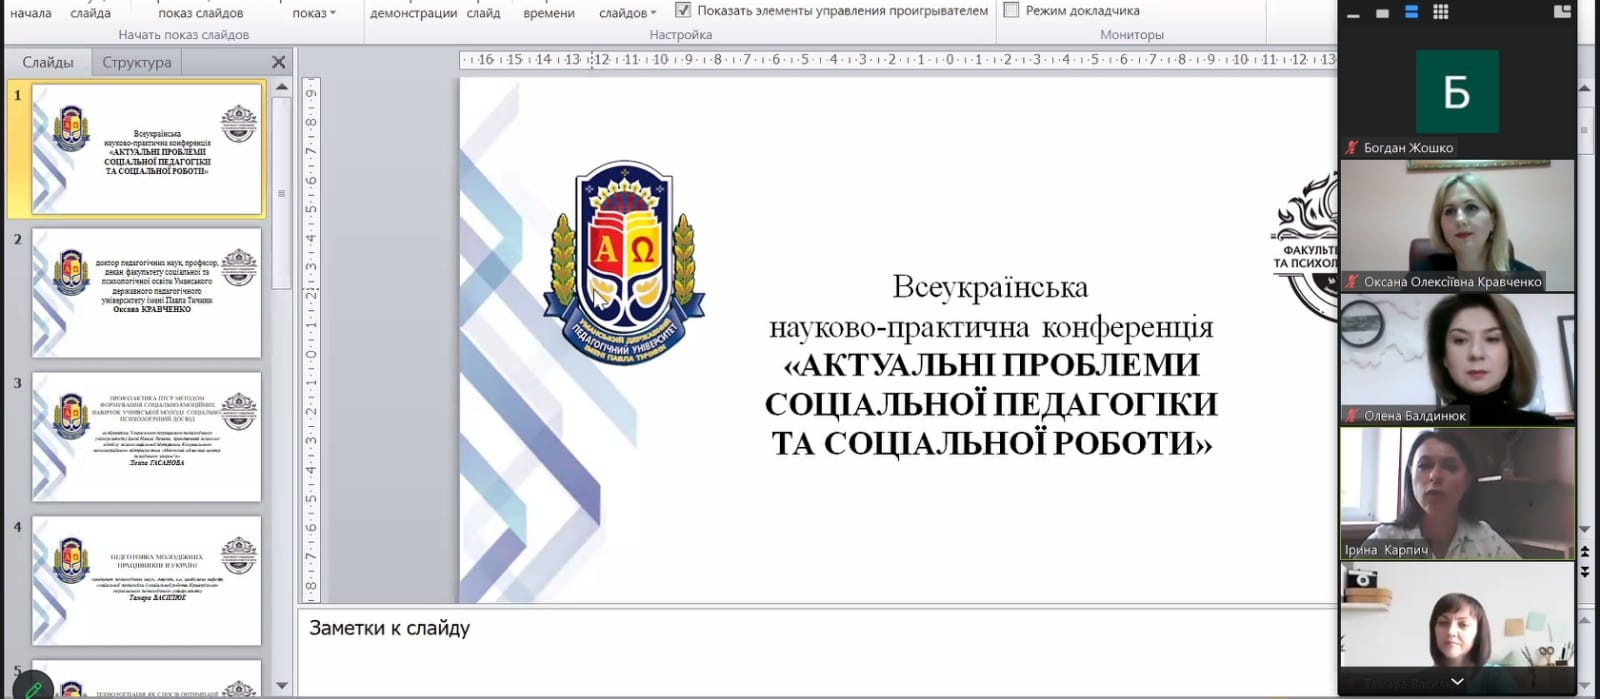Image resolution: width=1600 pixels, height=699 pixels.
Task: Click Мониторы group label
Action: [x=1131, y=35]
